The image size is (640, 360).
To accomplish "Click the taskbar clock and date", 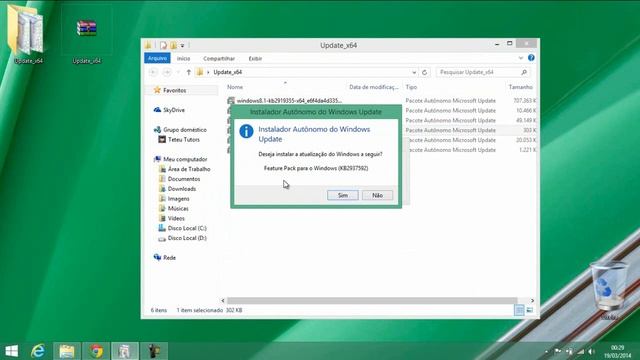I will [x=618, y=351].
